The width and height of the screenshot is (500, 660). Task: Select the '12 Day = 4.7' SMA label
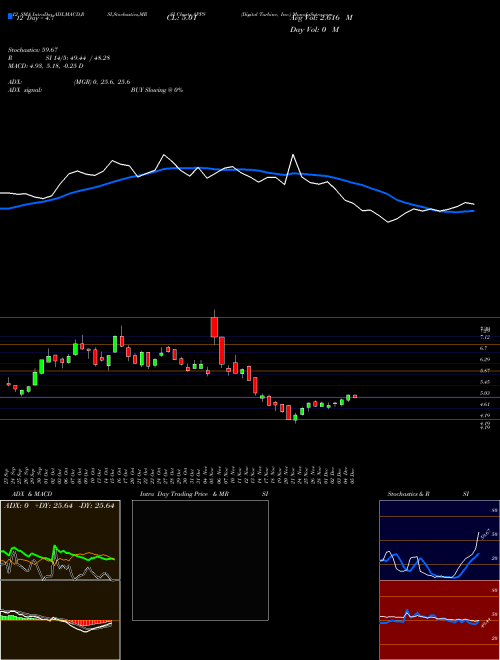click(35, 19)
